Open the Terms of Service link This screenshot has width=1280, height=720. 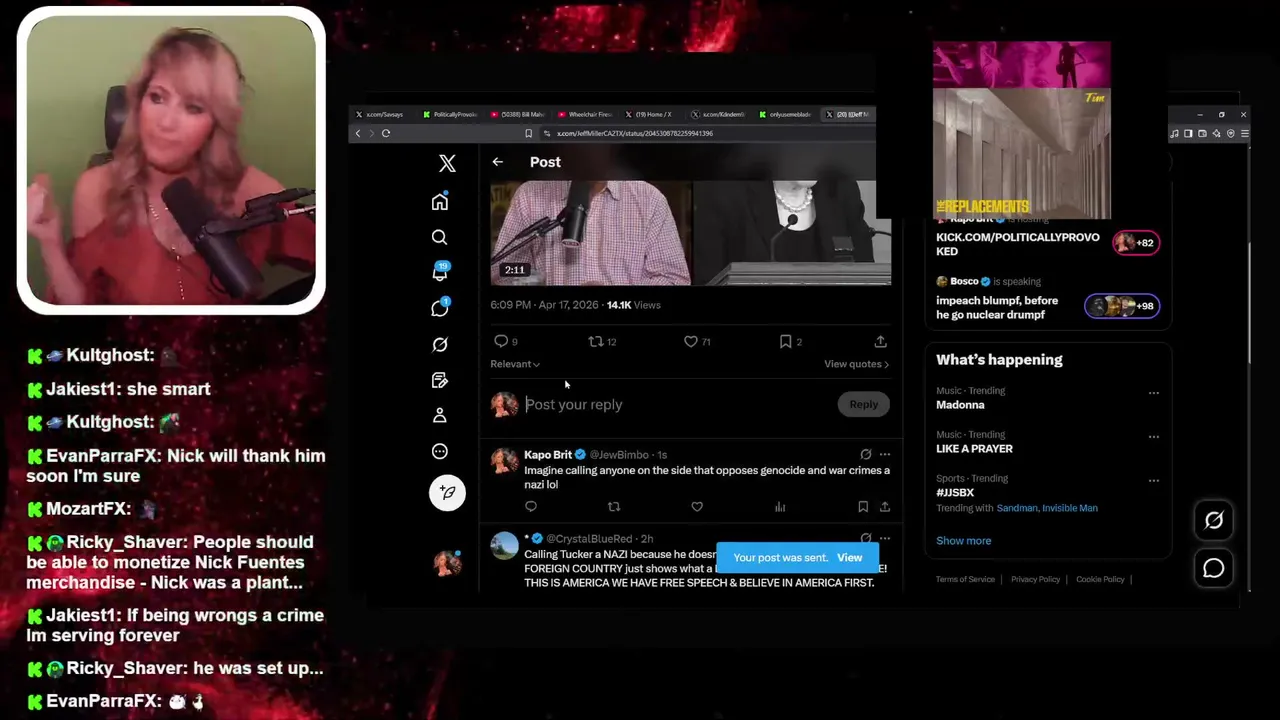[965, 579]
